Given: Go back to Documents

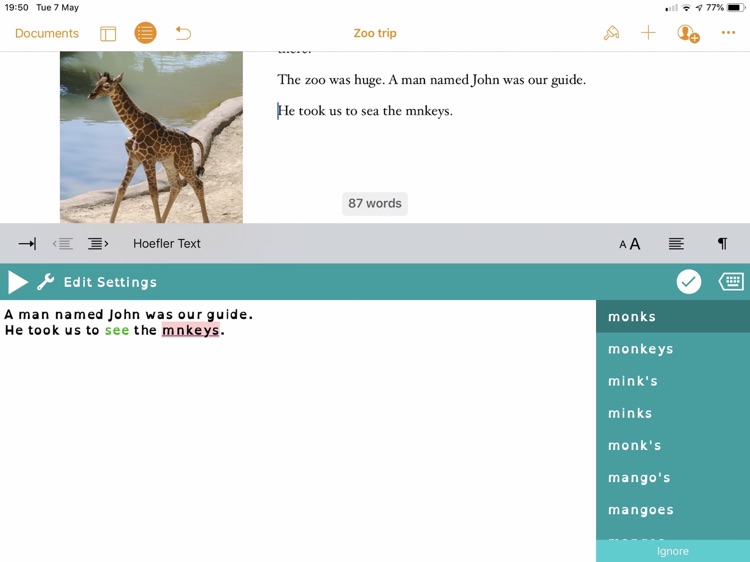Looking at the screenshot, I should [47, 33].
